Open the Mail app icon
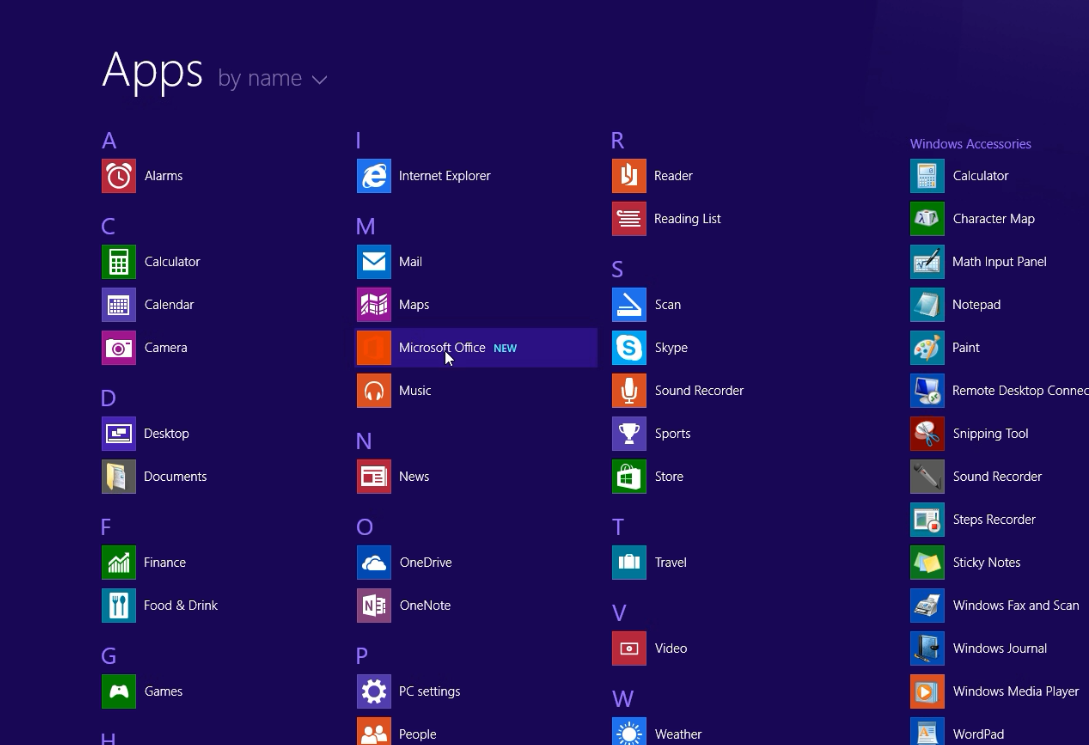This screenshot has width=1089, height=745. click(x=374, y=262)
